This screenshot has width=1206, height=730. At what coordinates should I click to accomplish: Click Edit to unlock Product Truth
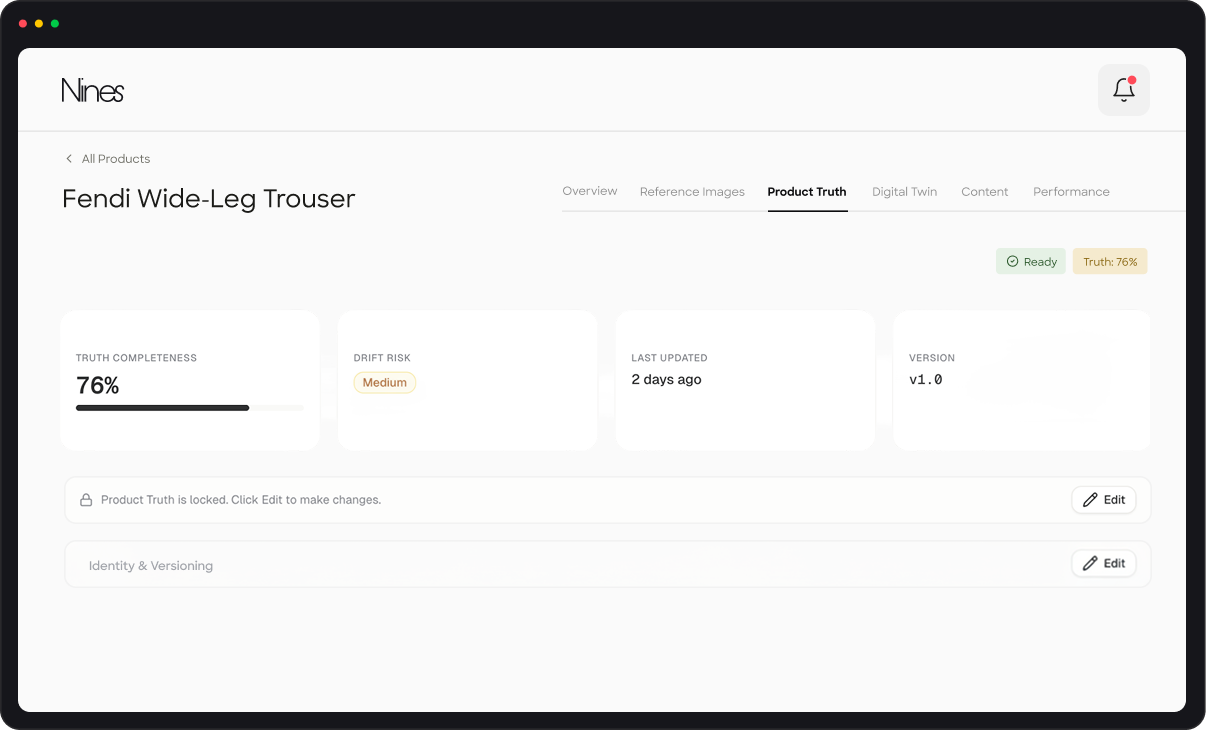coord(1104,499)
